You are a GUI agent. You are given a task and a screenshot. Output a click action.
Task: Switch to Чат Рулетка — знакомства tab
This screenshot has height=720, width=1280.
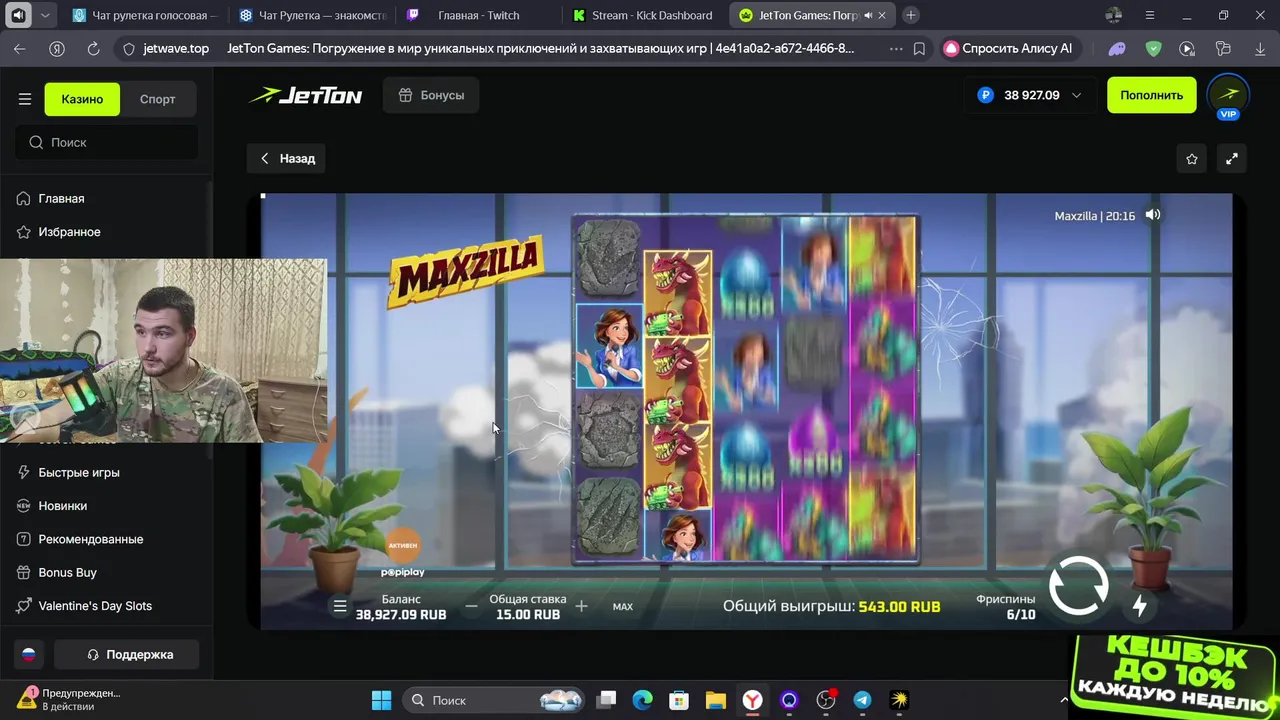(312, 15)
